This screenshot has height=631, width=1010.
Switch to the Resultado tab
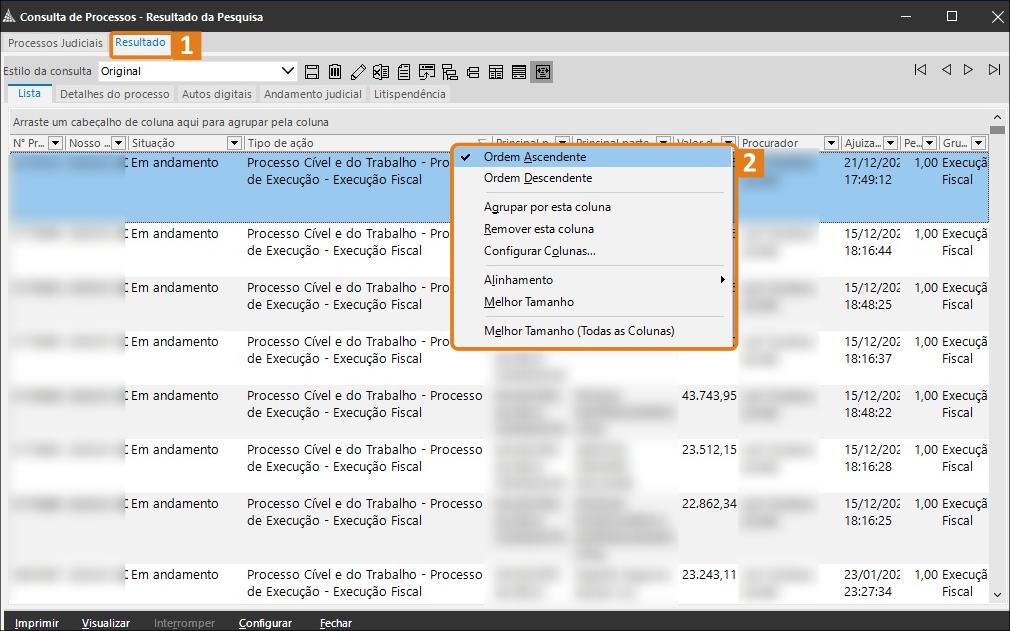140,42
